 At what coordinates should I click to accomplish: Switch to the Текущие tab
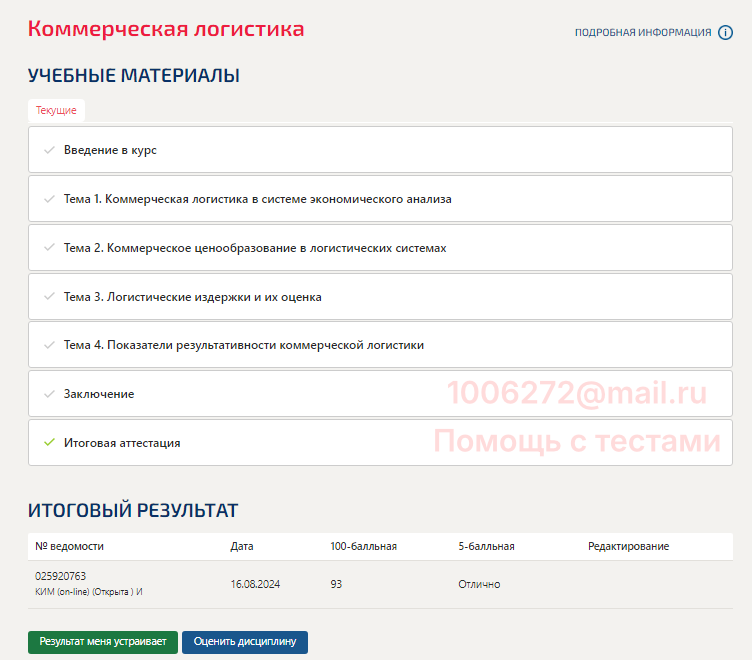pos(56,111)
